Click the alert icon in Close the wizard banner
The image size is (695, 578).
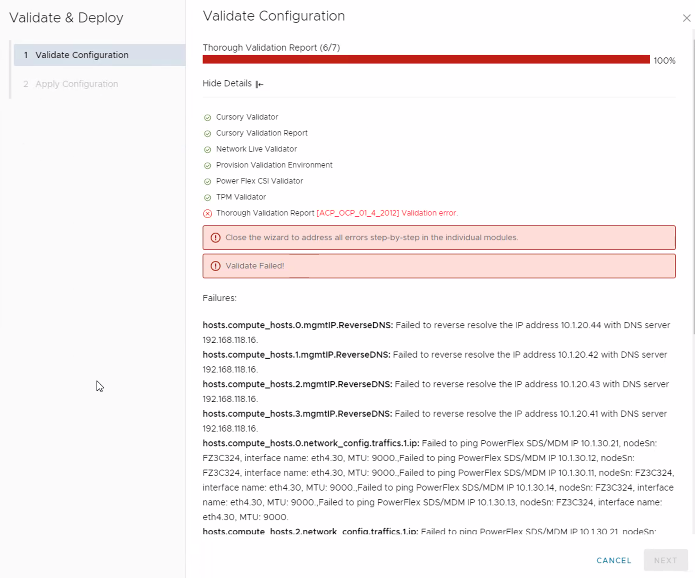point(215,238)
